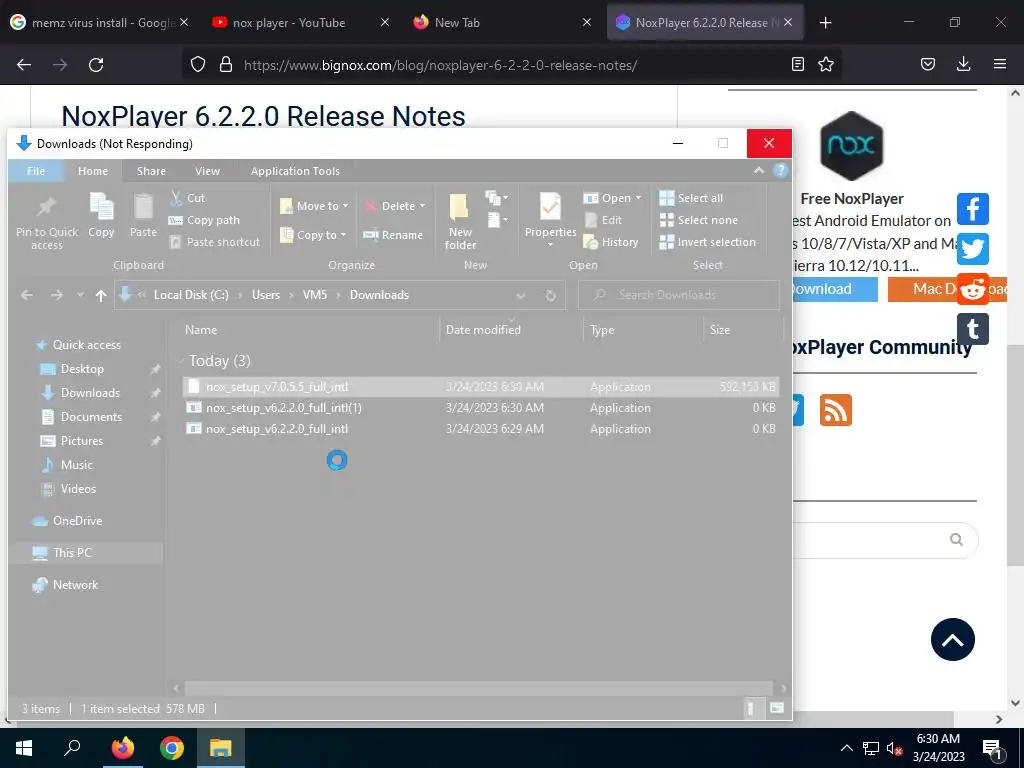Image resolution: width=1024 pixels, height=768 pixels.
Task: Share page via Reddit icon
Action: tap(972, 289)
